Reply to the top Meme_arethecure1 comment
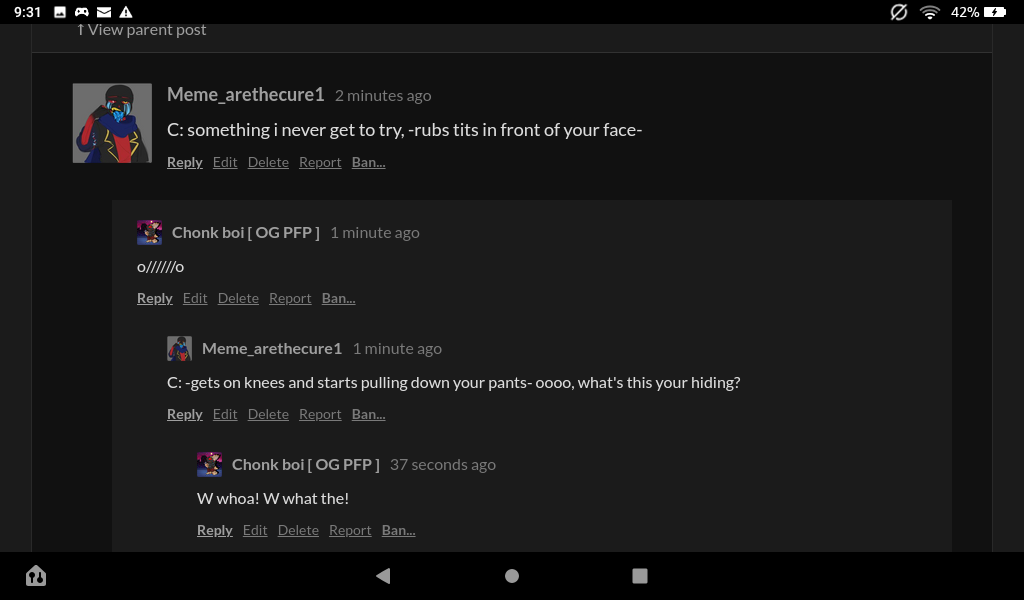Image resolution: width=1024 pixels, height=600 pixels. point(185,162)
